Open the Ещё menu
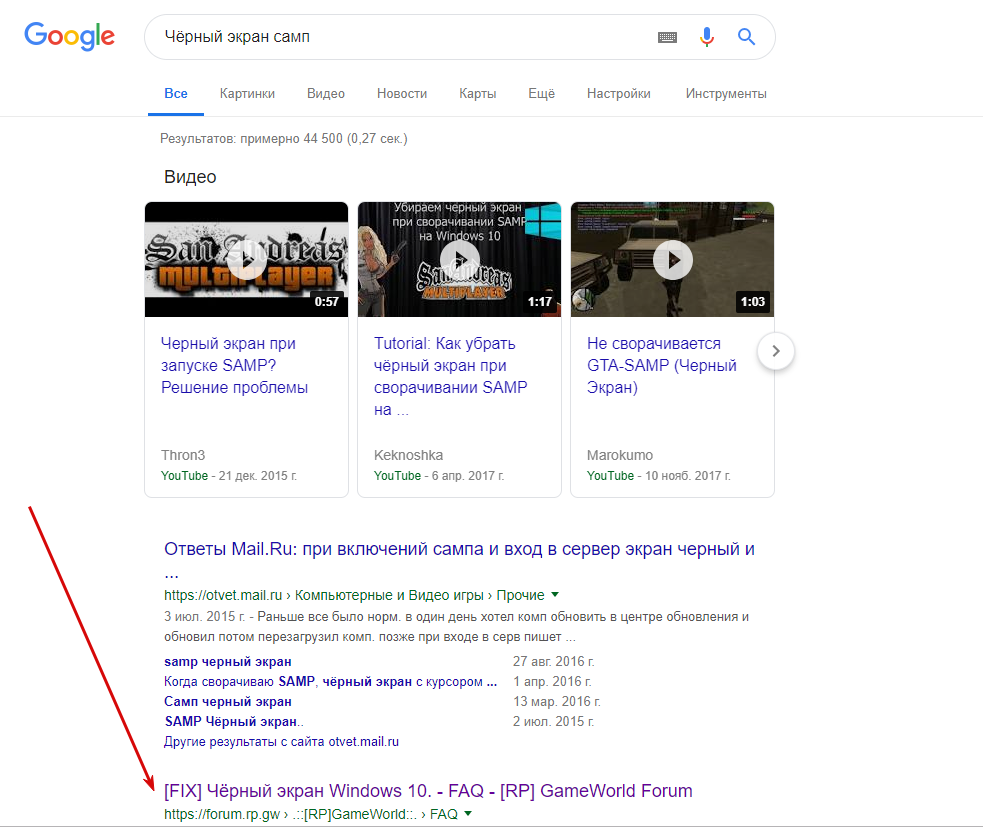The image size is (983, 831). click(x=542, y=94)
